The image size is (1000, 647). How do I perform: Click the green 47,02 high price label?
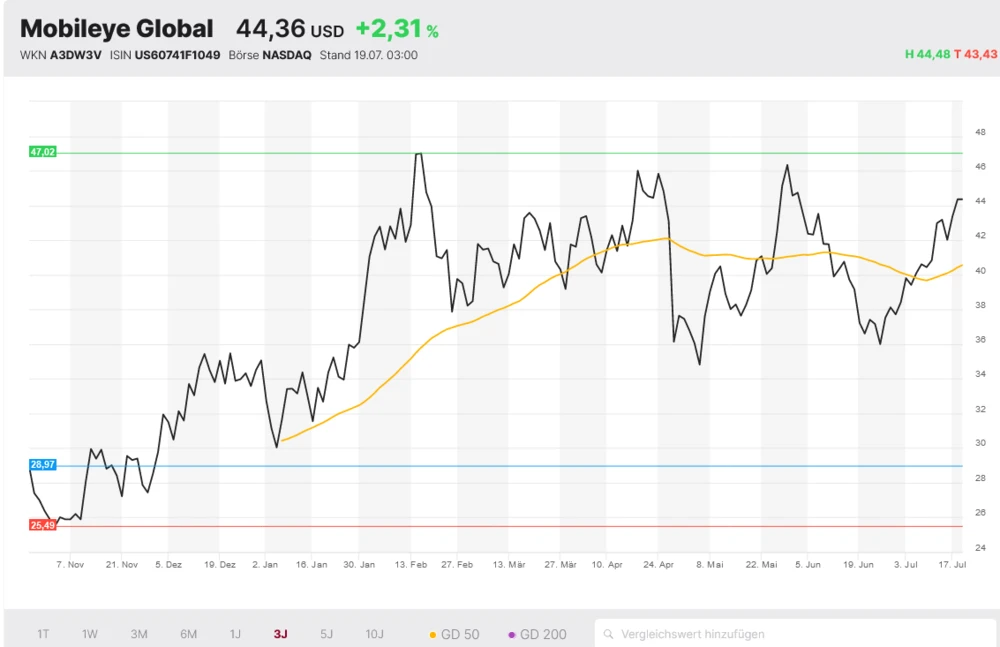tap(43, 152)
